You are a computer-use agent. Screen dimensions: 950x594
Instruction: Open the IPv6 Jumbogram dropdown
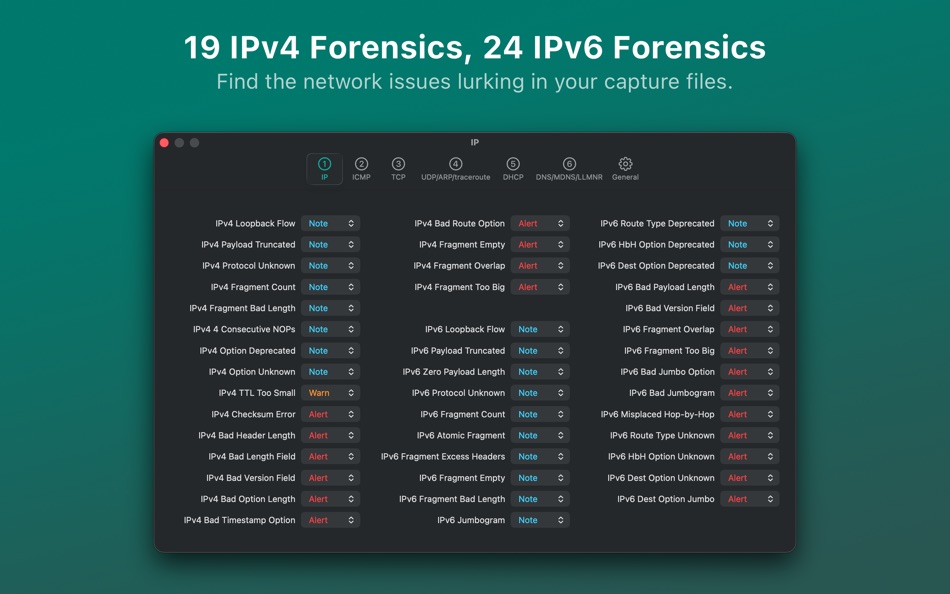coord(540,520)
